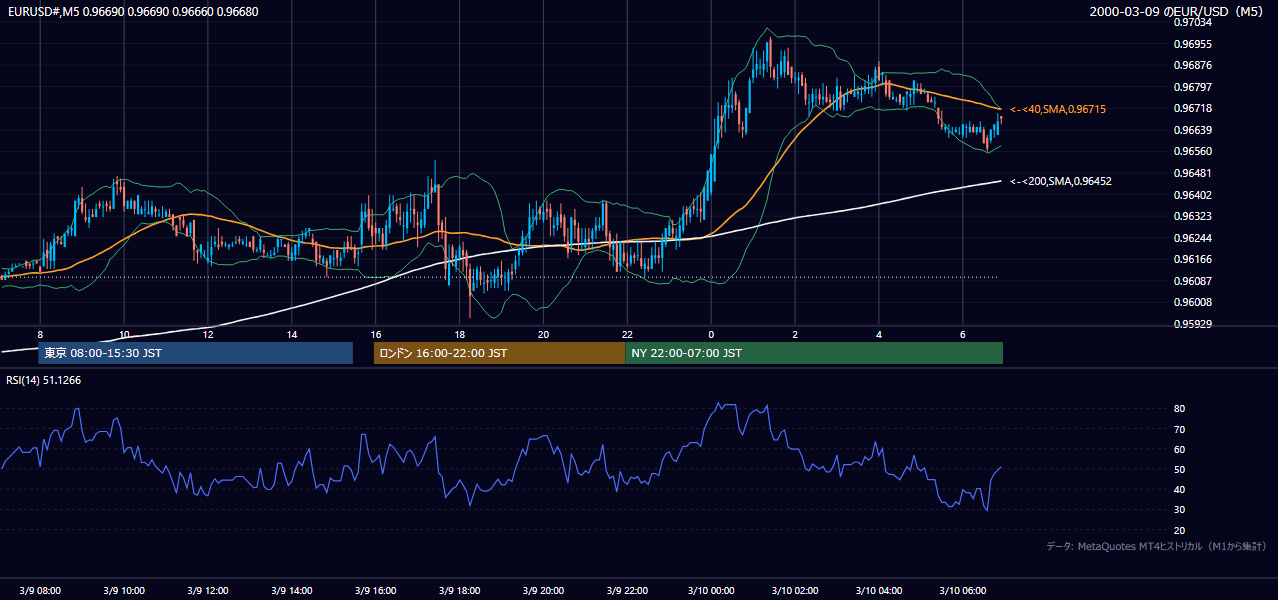
Task: Click hour label 22 under price chart
Action: [x=627, y=334]
